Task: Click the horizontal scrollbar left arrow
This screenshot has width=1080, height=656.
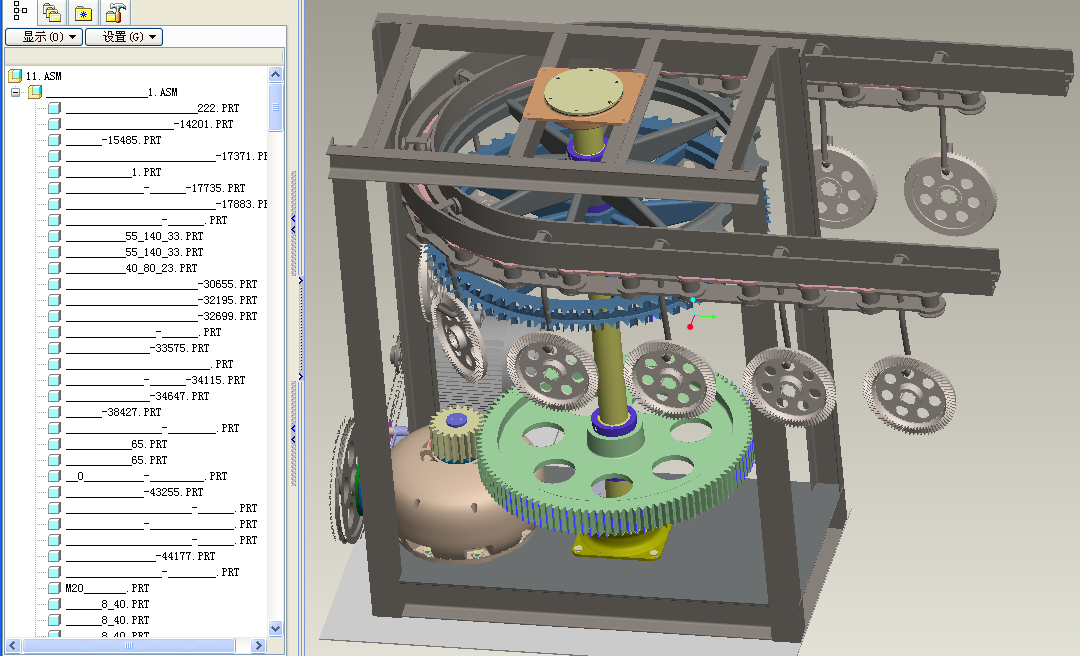Action: (12, 646)
